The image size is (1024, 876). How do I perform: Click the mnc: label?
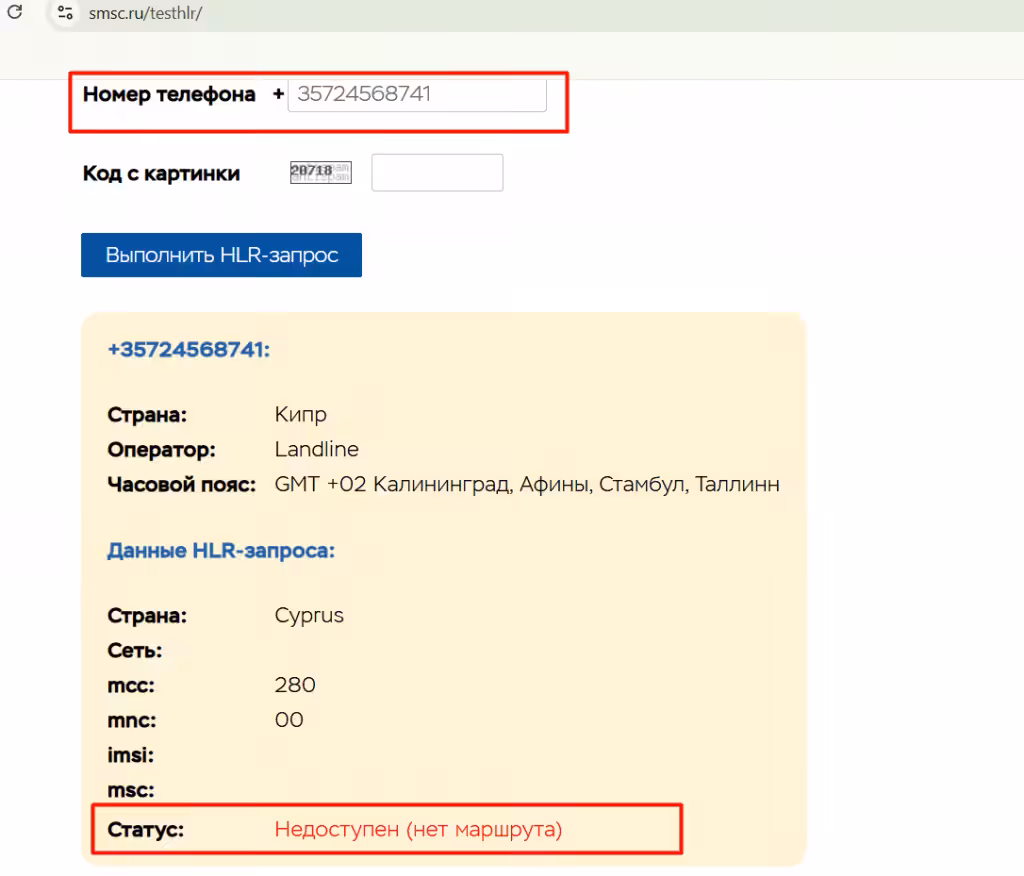pos(132,721)
